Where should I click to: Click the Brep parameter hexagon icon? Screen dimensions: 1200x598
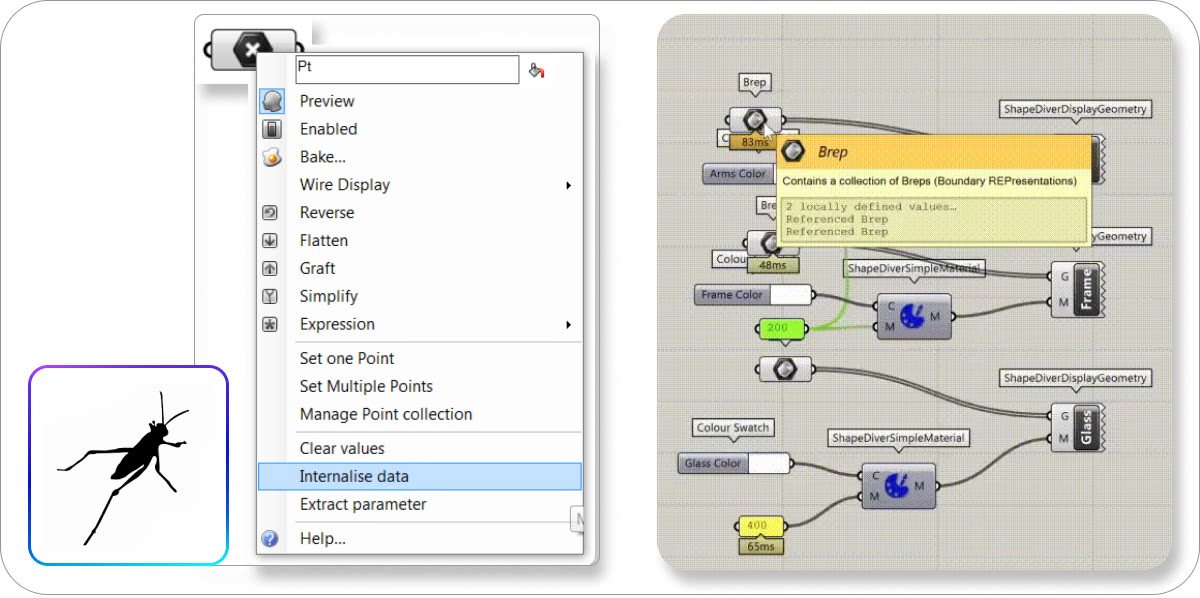[755, 121]
